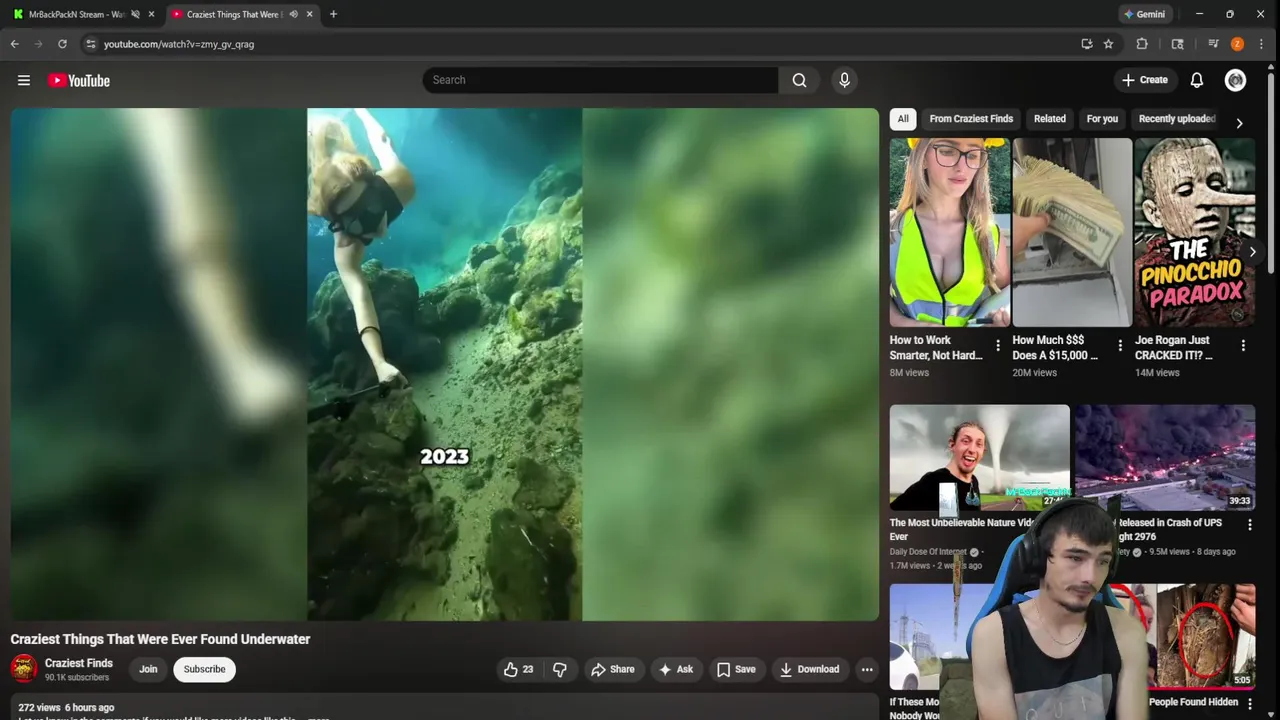This screenshot has width=1280, height=720.
Task: Select the All filter chip
Action: [903, 119]
